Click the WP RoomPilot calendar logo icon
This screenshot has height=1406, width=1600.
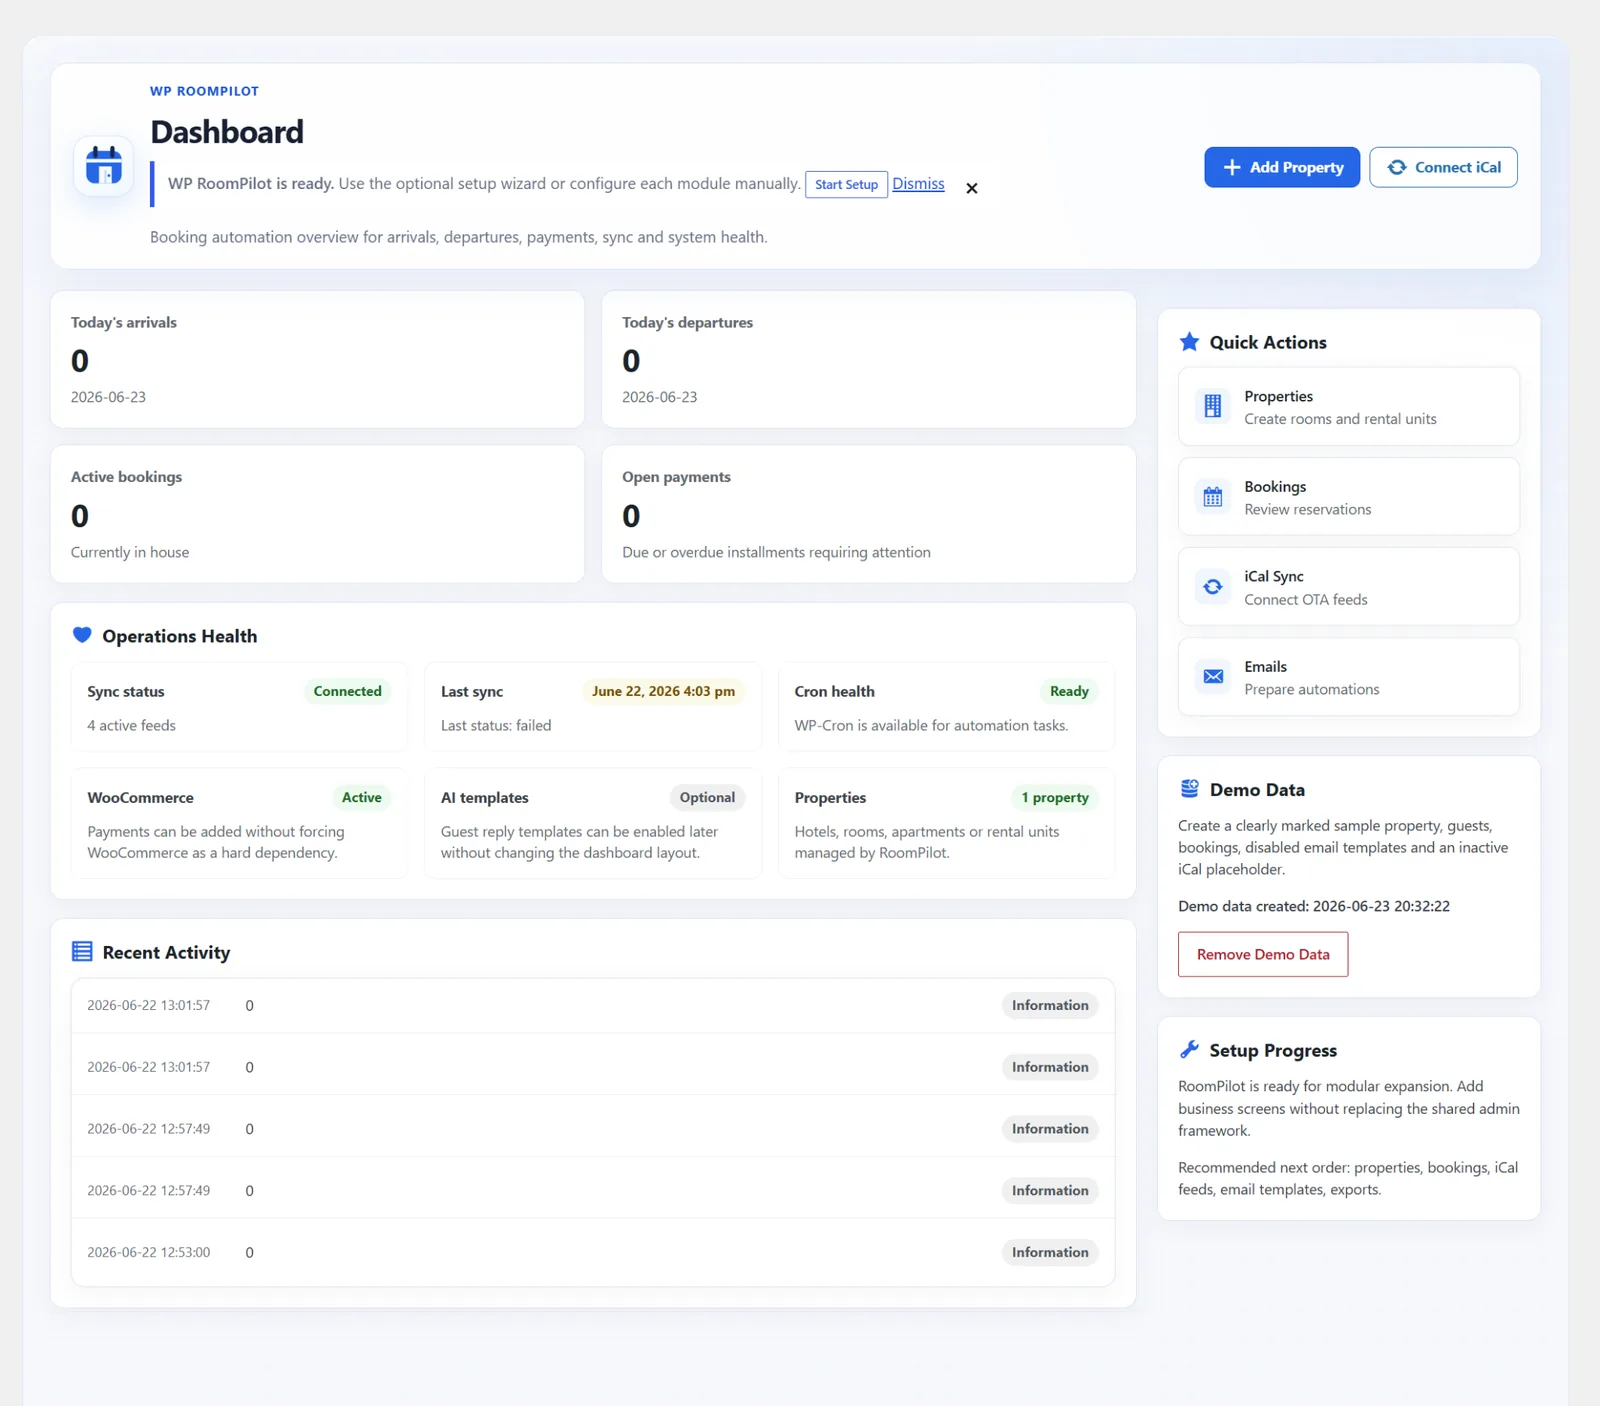click(104, 165)
